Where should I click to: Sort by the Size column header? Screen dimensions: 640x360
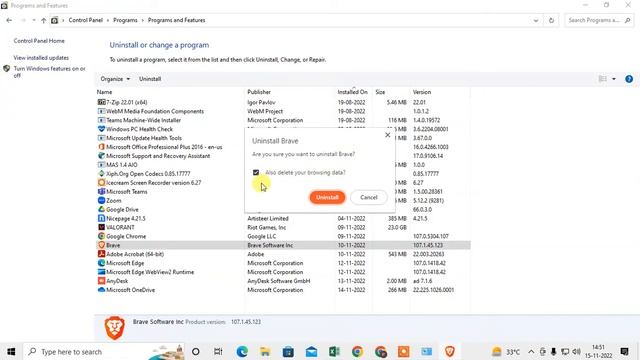pyautogui.click(x=380, y=92)
